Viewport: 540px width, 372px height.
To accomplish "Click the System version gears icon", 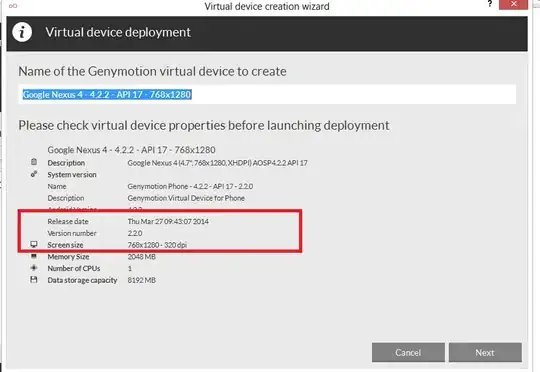I will 34,174.
